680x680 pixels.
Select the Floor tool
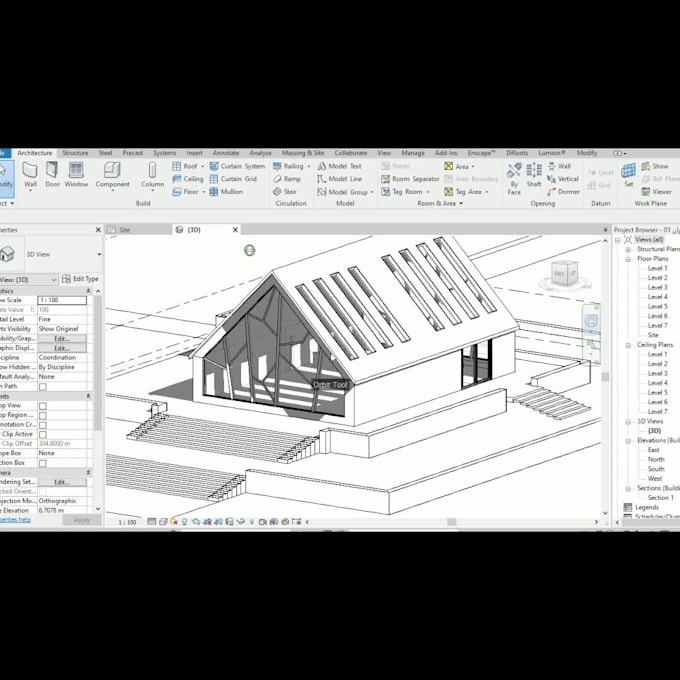(x=185, y=192)
